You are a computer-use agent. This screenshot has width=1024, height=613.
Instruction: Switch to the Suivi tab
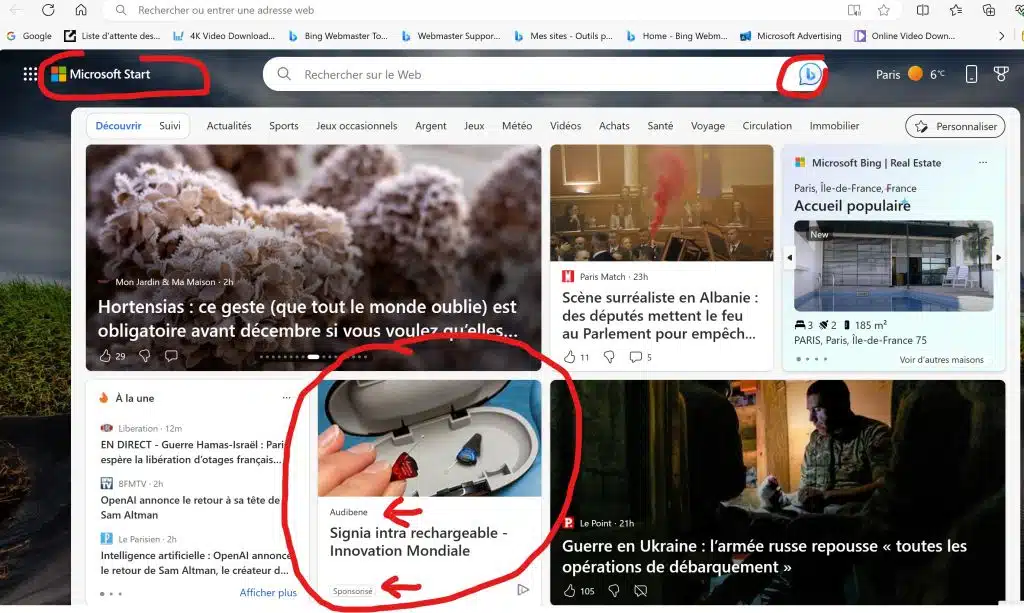pos(170,126)
